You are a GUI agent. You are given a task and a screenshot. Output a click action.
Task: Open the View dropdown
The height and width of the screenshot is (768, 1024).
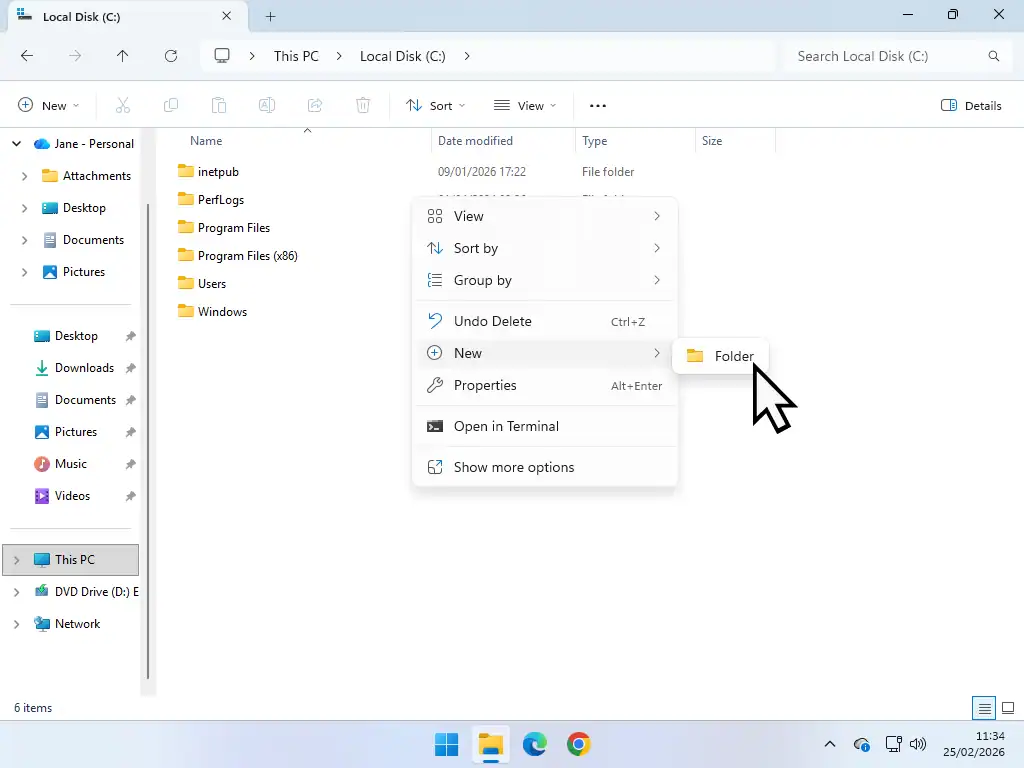[x=524, y=105]
